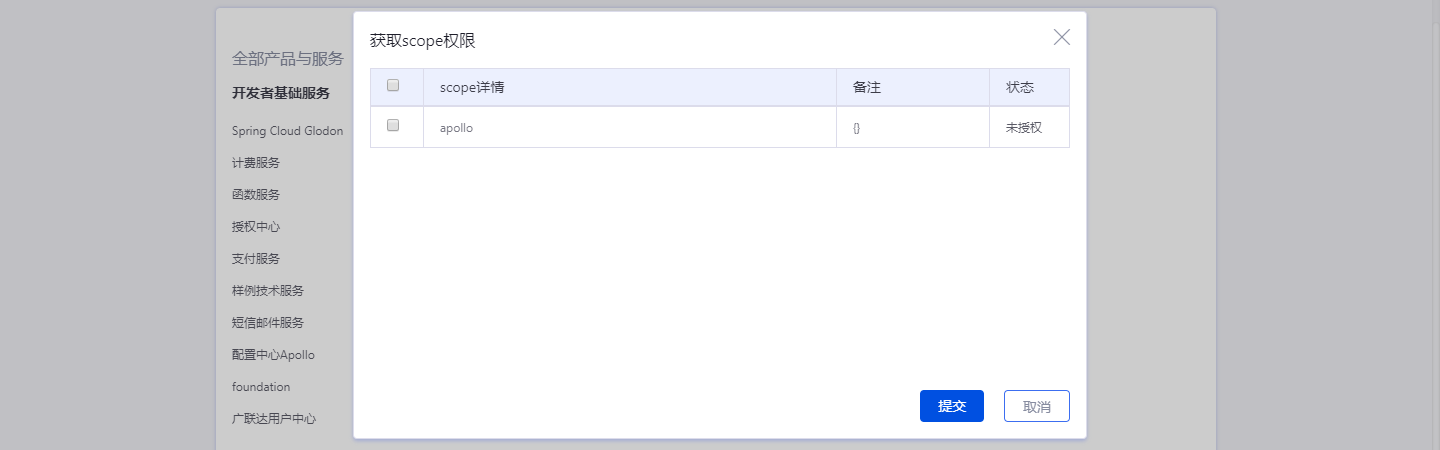
Task: Go to 计费服务 in sidebar
Action: [x=256, y=163]
